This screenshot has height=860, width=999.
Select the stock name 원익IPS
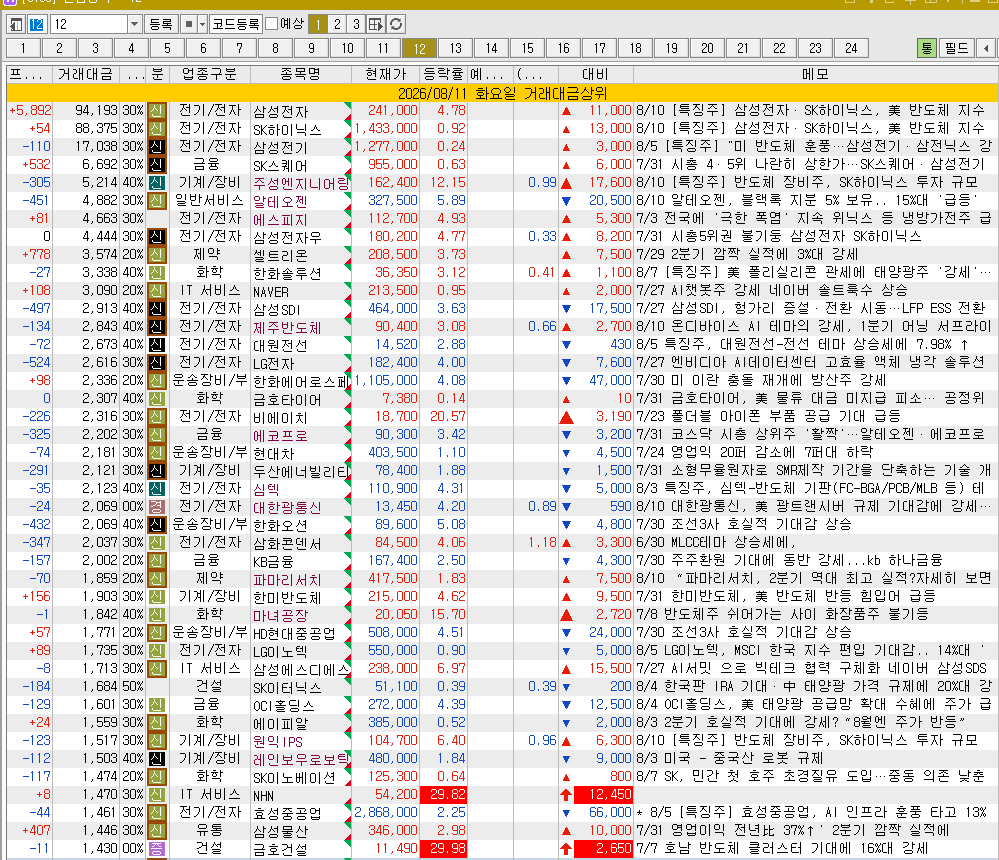278,742
